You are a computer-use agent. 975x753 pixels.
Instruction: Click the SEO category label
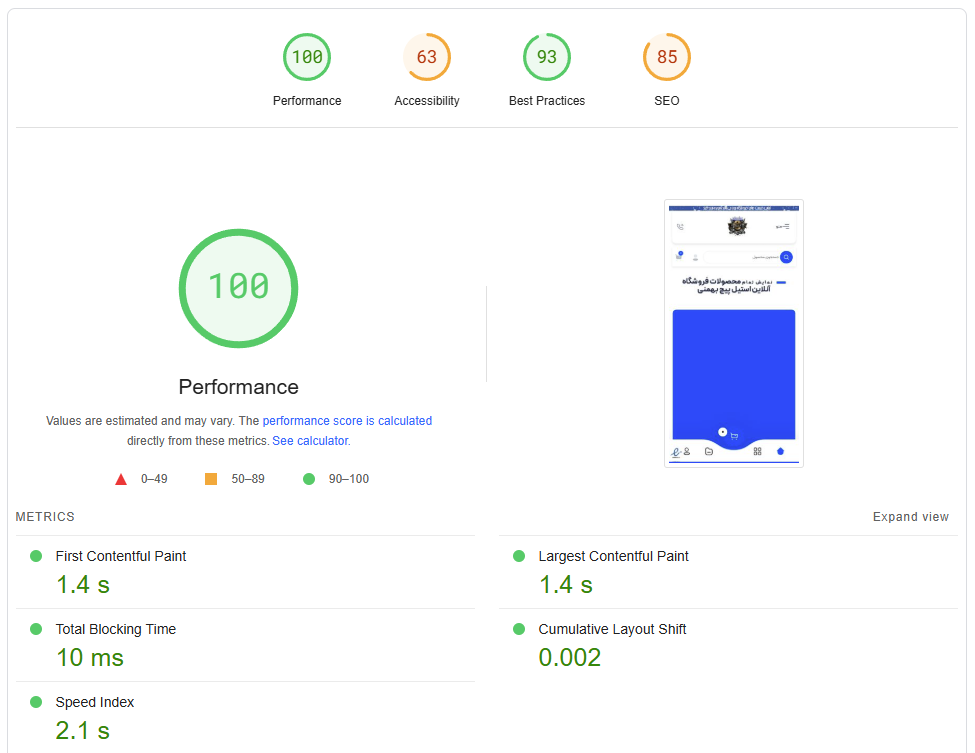click(667, 101)
